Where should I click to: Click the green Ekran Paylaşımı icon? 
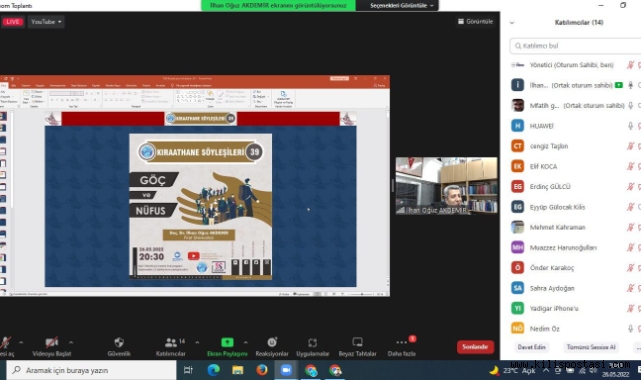click(227, 342)
